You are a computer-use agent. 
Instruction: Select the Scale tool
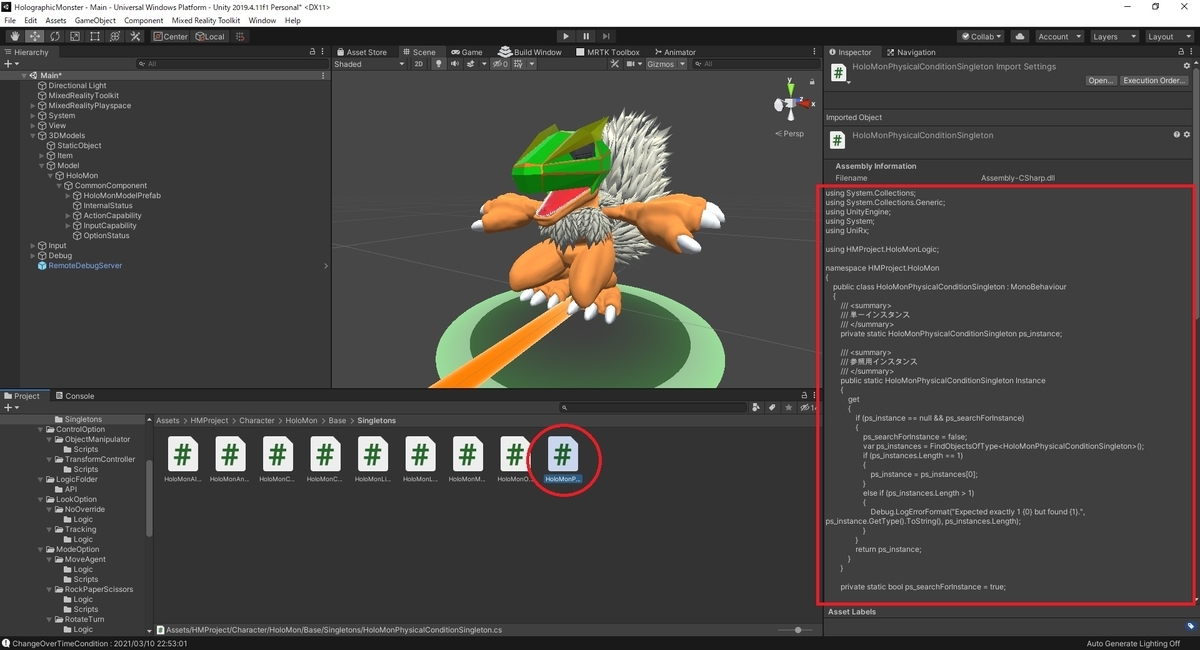[74, 36]
